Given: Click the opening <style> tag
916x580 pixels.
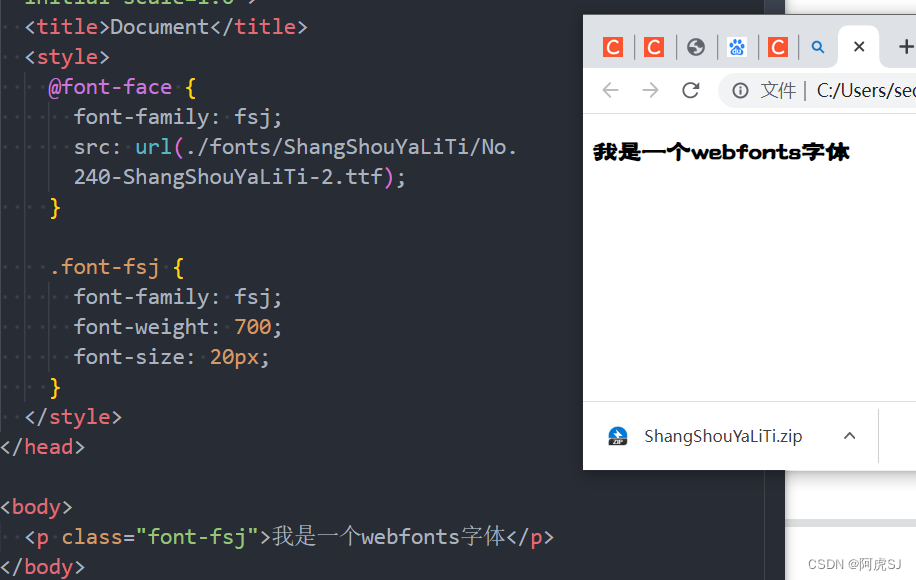Looking at the screenshot, I should click(x=67, y=57).
